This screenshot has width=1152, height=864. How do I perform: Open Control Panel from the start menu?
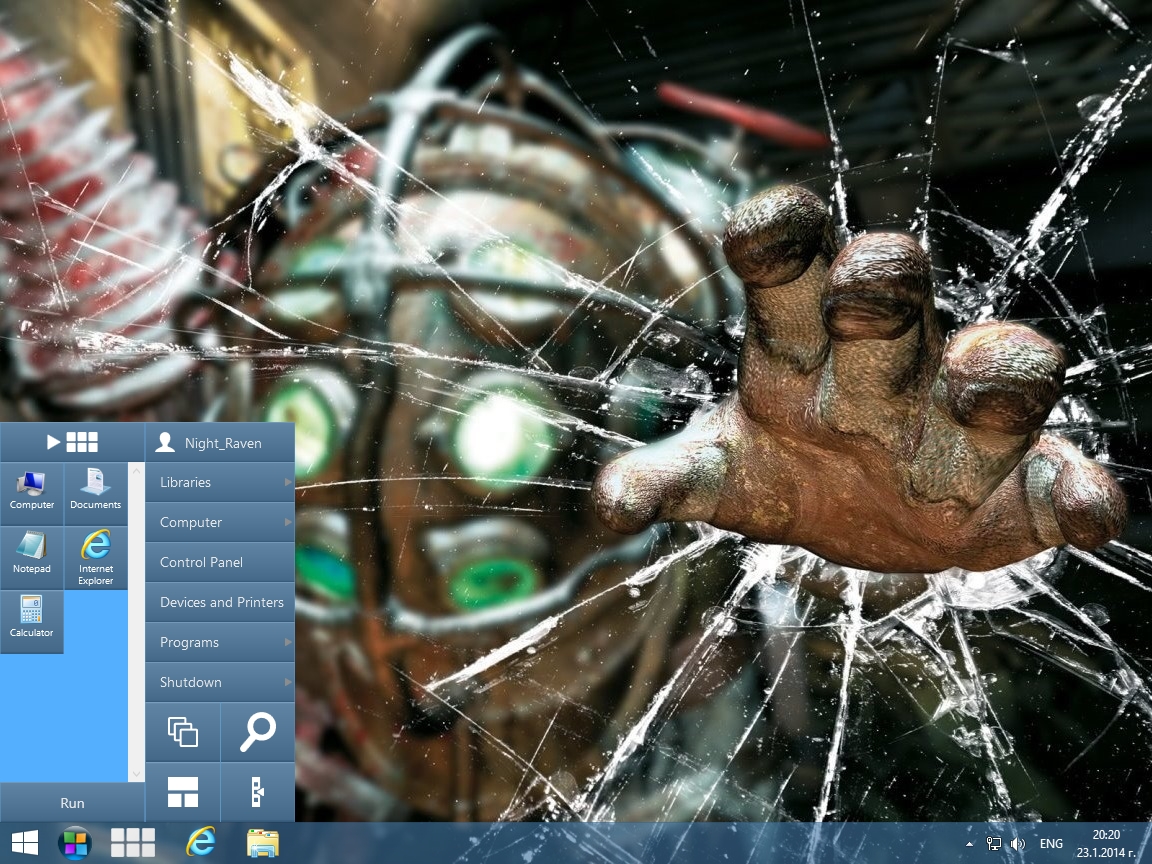pyautogui.click(x=220, y=562)
